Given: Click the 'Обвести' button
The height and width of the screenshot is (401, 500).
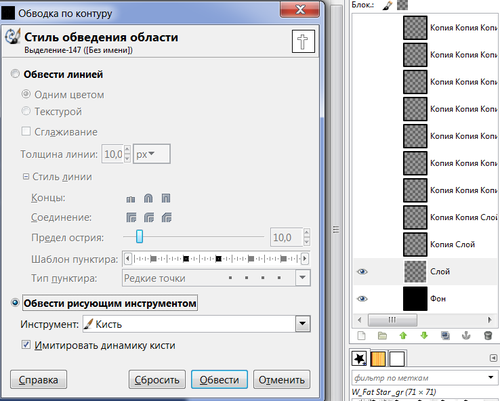Looking at the screenshot, I should pyautogui.click(x=219, y=379).
